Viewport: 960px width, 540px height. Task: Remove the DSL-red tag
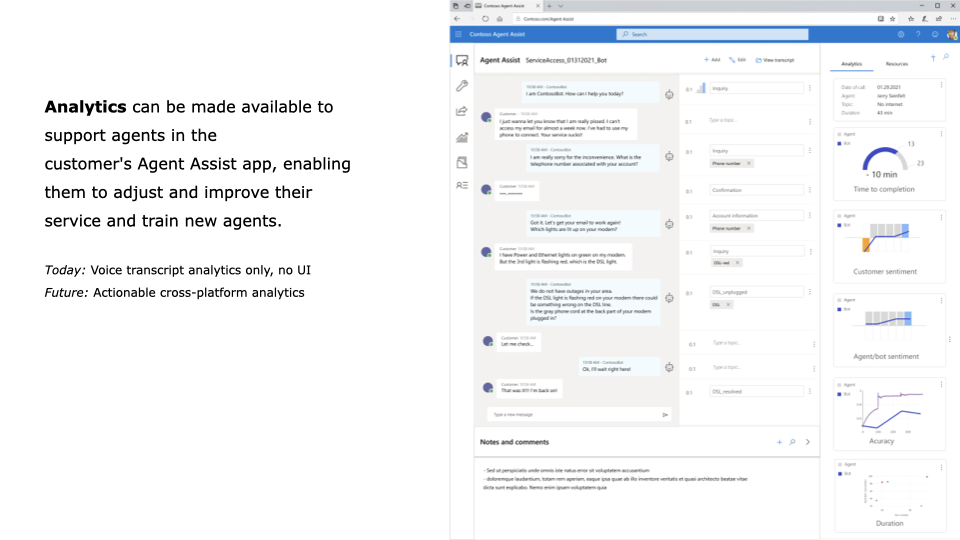pyautogui.click(x=737, y=263)
